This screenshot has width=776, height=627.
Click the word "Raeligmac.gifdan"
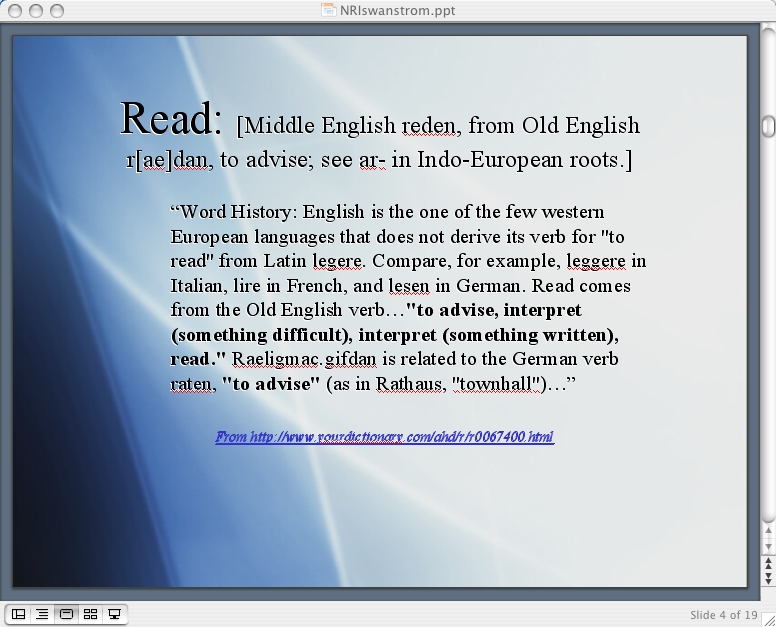(x=304, y=359)
